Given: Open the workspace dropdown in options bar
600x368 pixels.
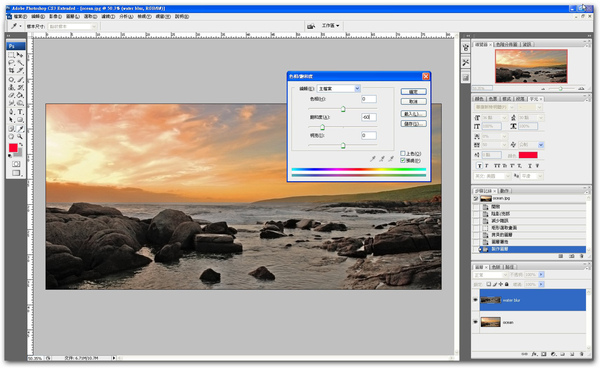Looking at the screenshot, I should click(330, 26).
